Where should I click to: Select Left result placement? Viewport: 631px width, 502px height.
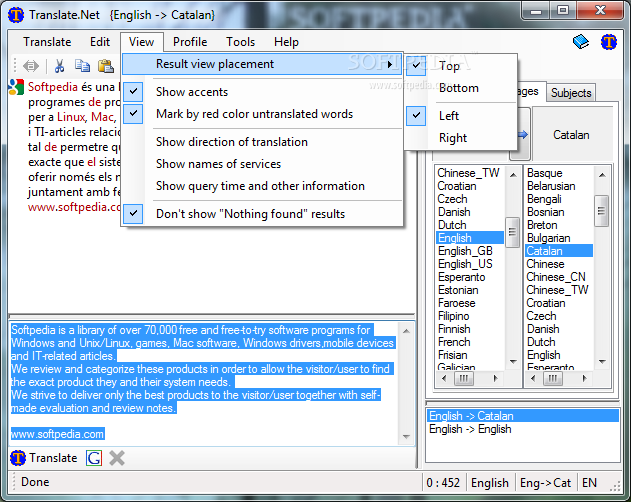[461, 116]
